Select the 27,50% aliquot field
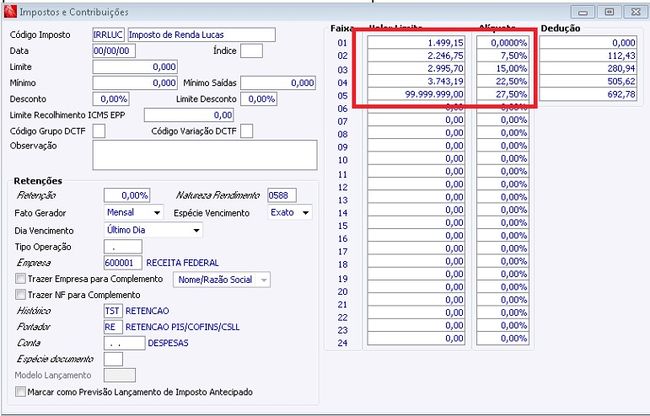Image resolution: width=650 pixels, height=416 pixels. click(502, 94)
